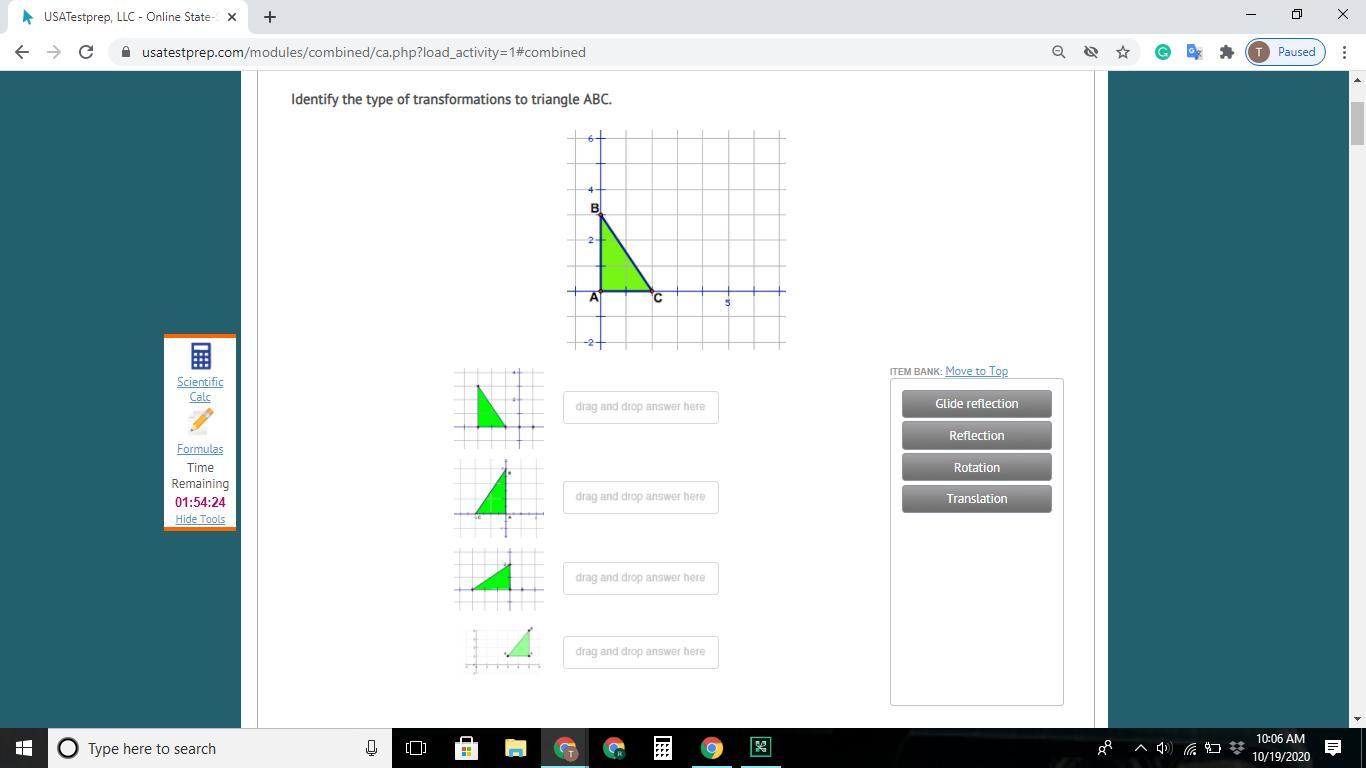
Task: Open the Grammarly extension icon
Action: (1162, 52)
